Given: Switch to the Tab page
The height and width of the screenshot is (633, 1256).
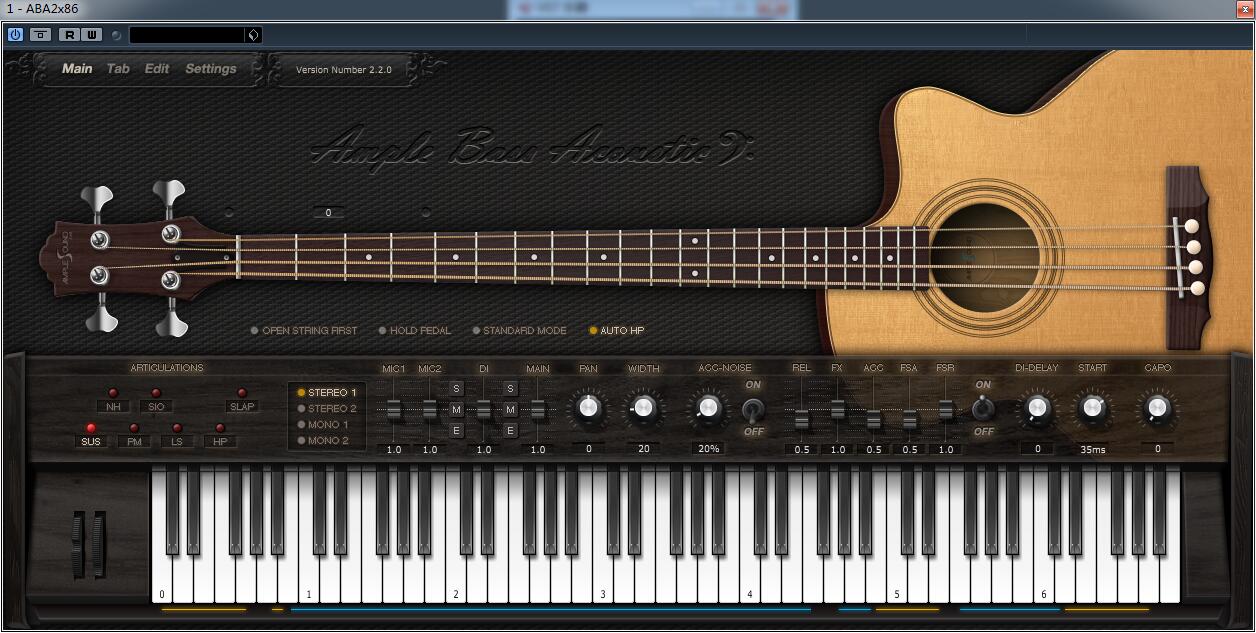Looking at the screenshot, I should click(118, 69).
